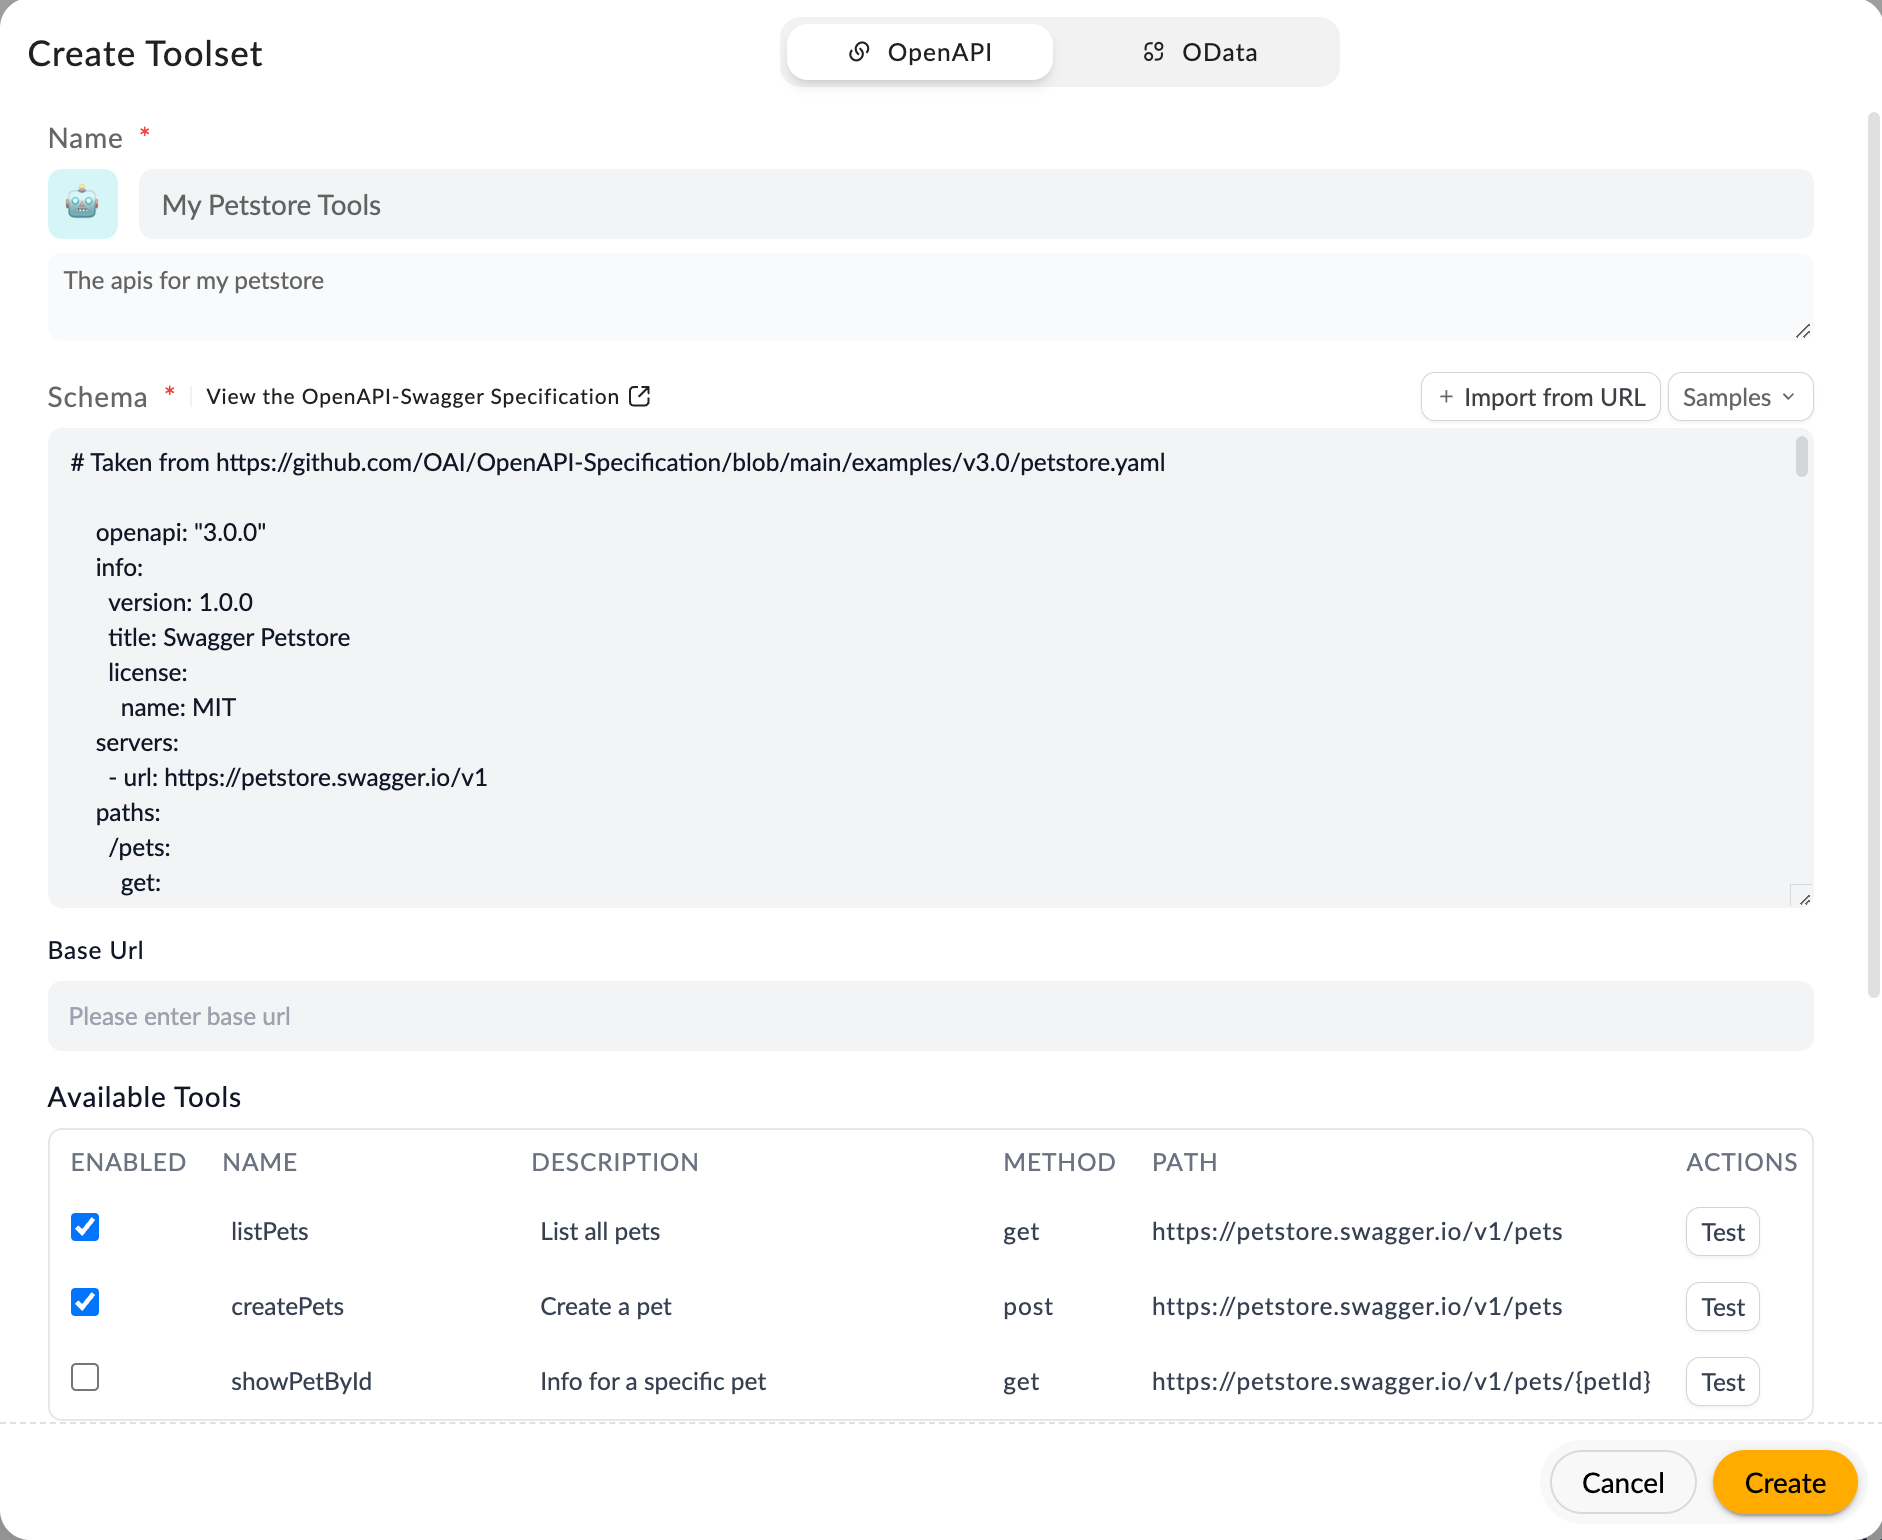
Task: Open View the OpenAPI-Swagger Specification link
Action: click(x=412, y=396)
